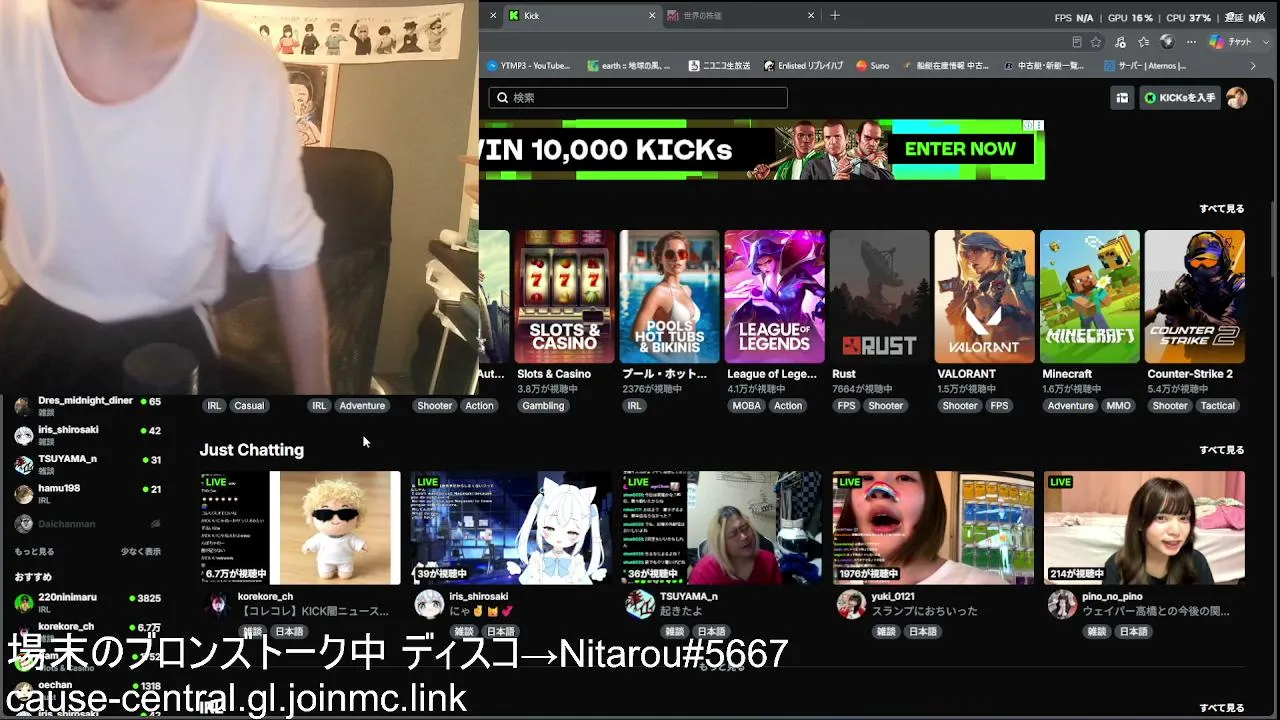Open the browser three-dots menu
This screenshot has height=720, width=1280.
click(1190, 42)
